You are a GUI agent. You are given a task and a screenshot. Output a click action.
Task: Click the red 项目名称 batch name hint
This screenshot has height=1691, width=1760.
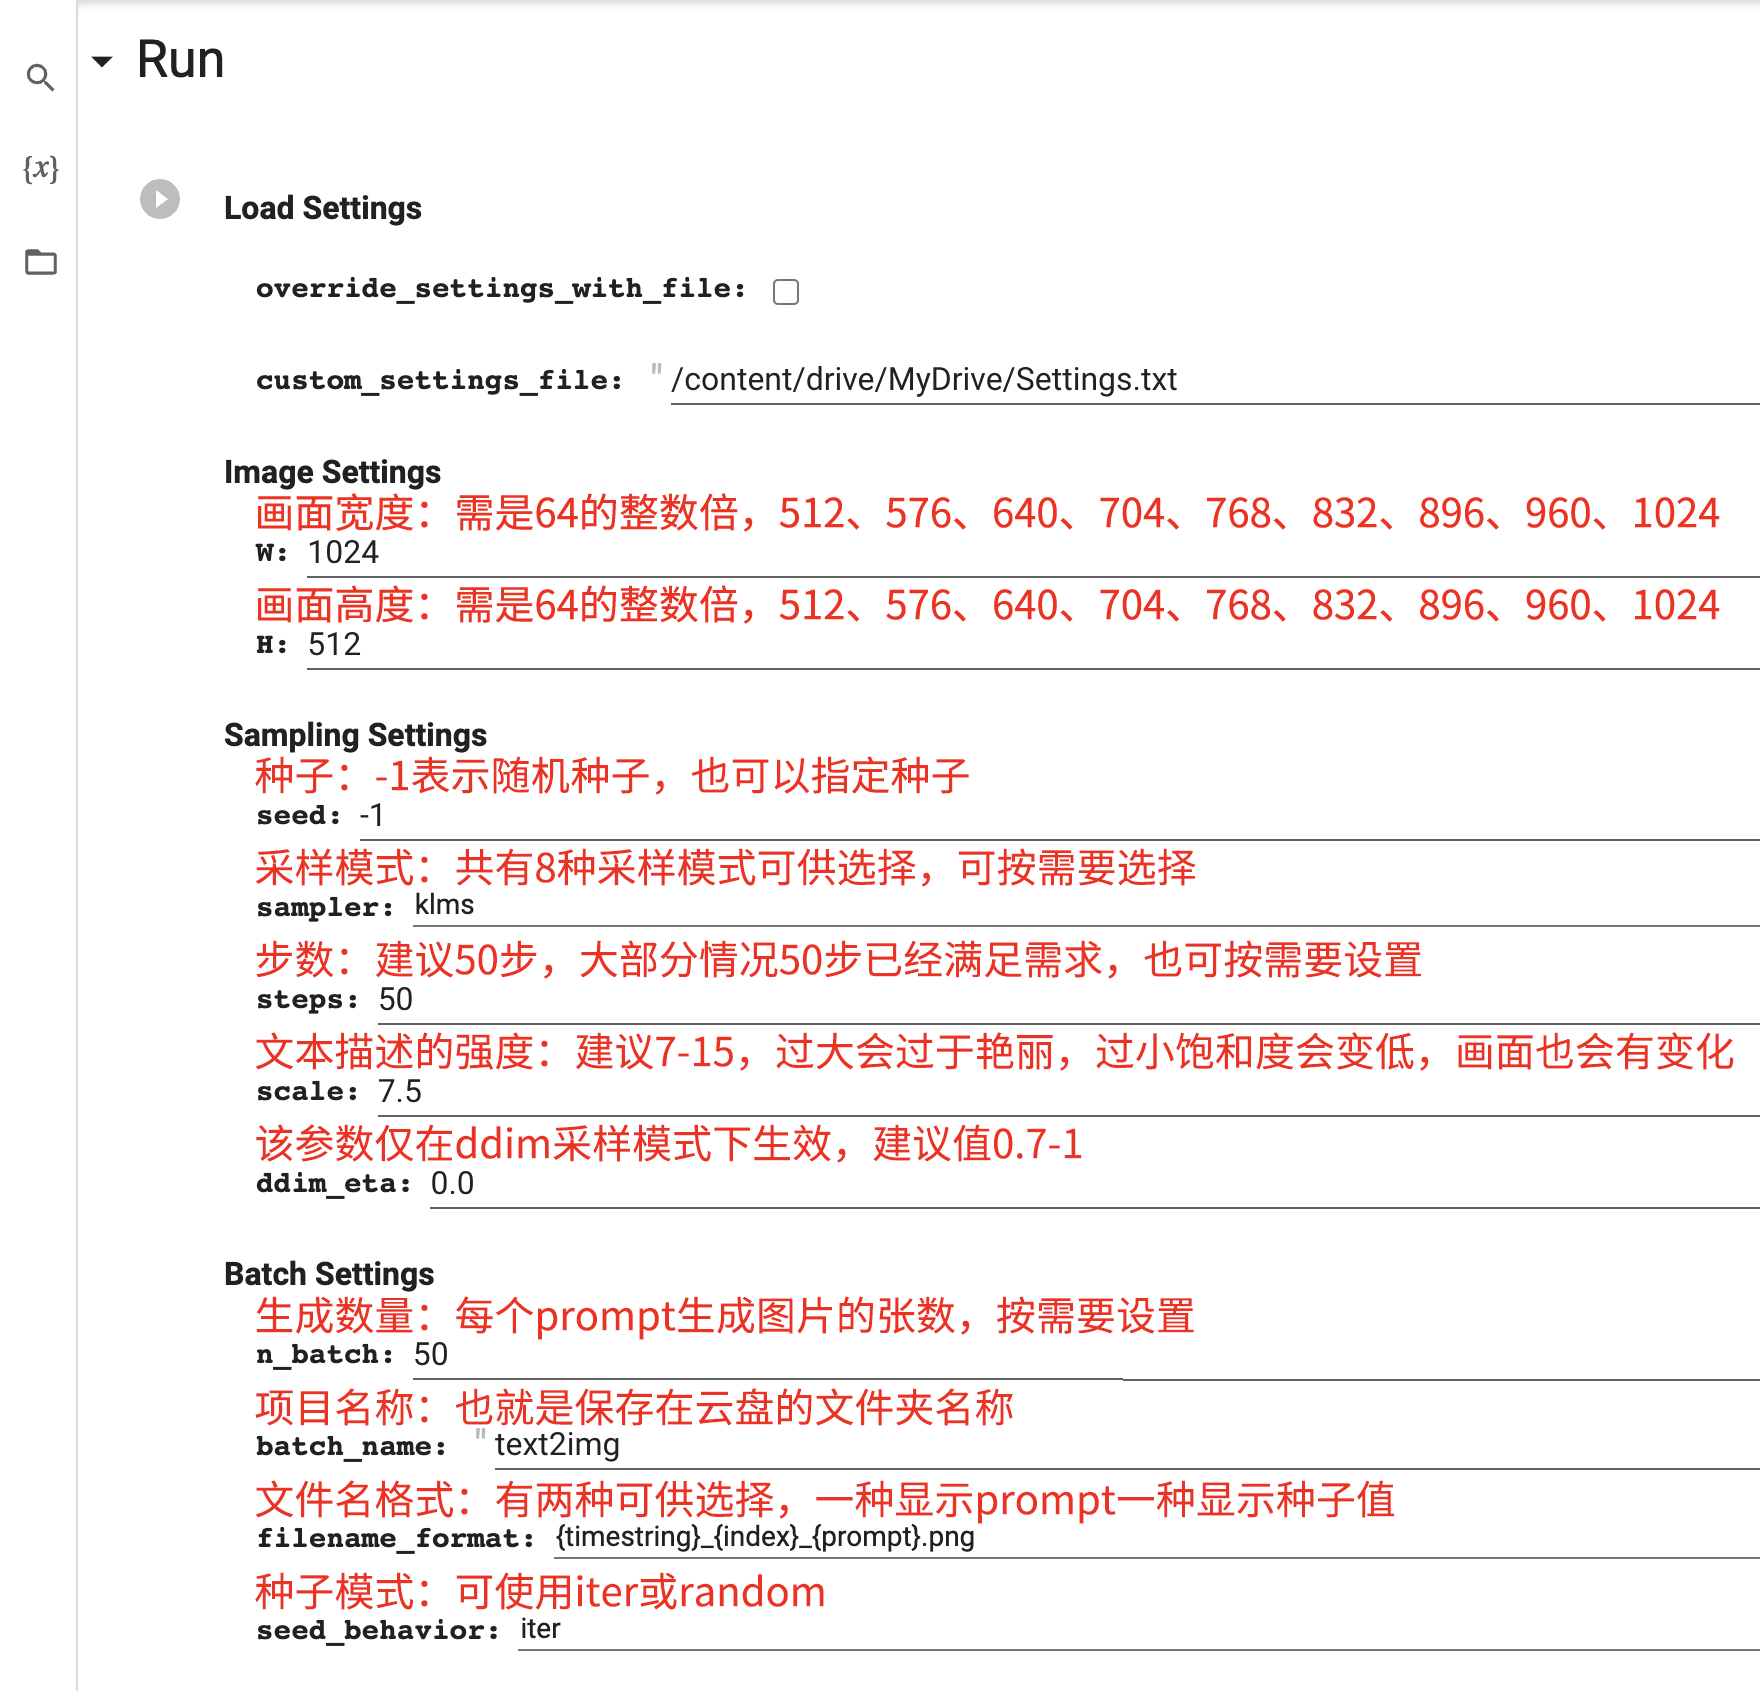[x=635, y=1408]
